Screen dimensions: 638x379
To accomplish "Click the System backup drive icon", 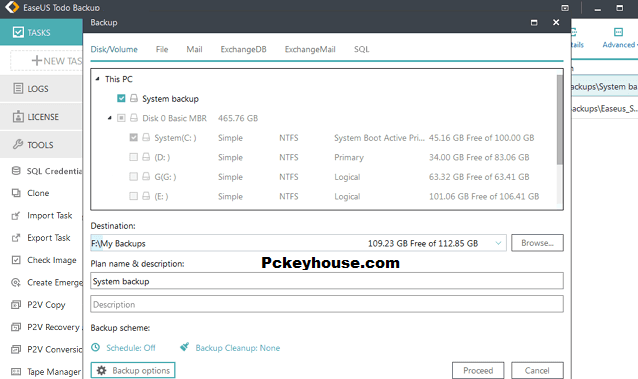I will tap(134, 98).
